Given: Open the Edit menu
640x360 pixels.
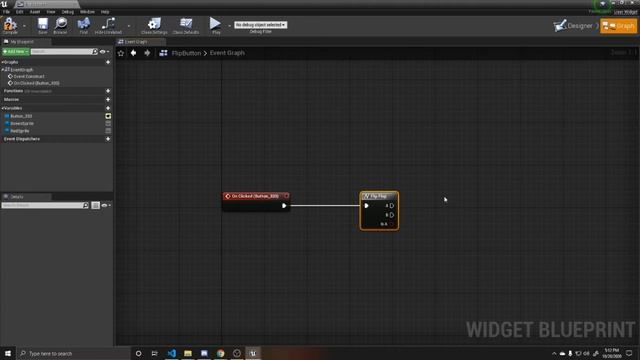Looking at the screenshot, I should pyautogui.click(x=20, y=12).
